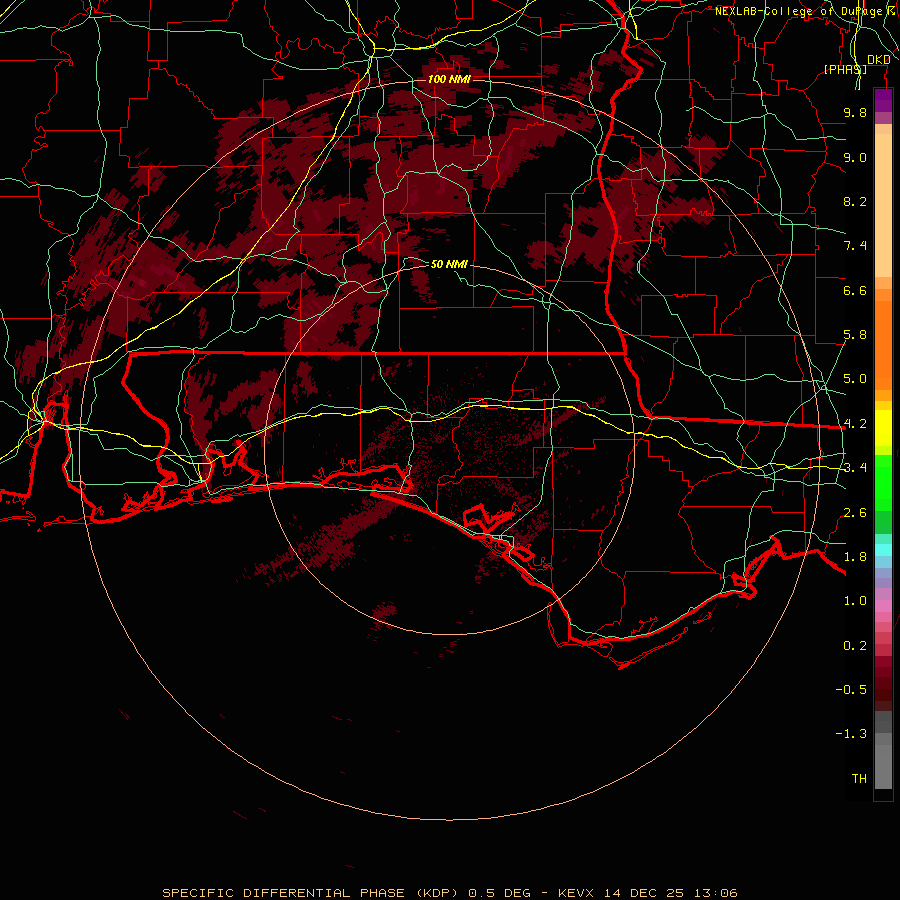Click the 9.0 value on the scale

(x=855, y=157)
